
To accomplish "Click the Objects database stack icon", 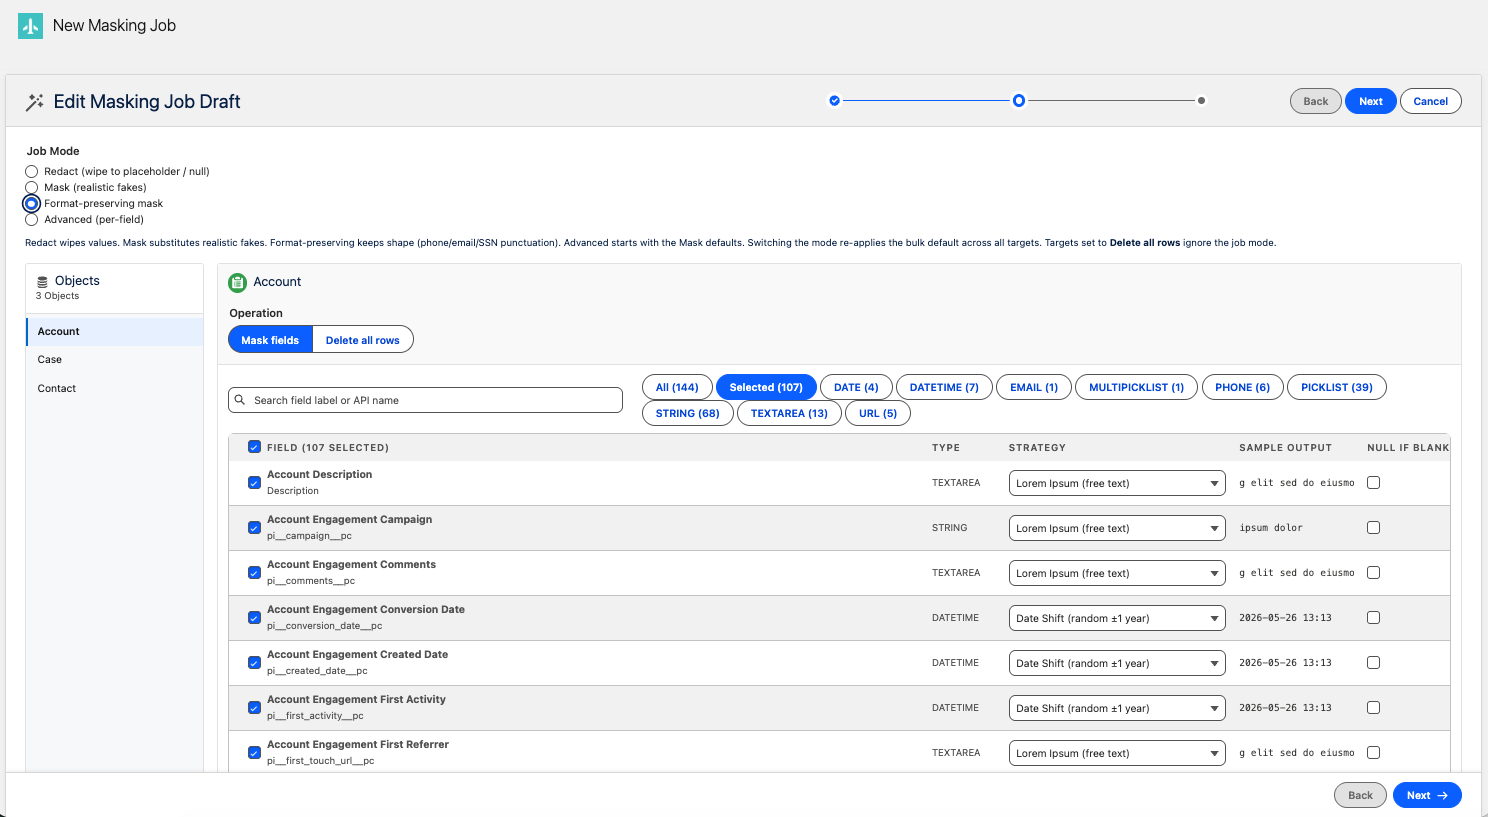I will pyautogui.click(x=42, y=282).
